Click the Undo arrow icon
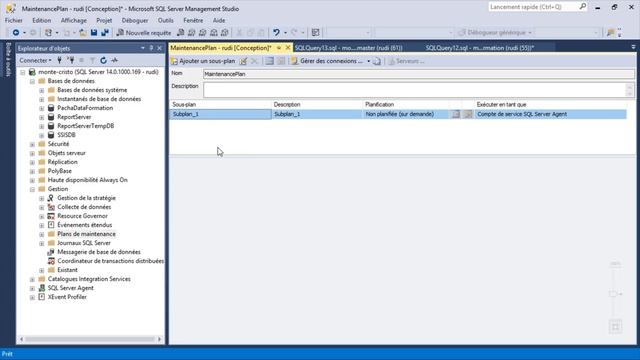 point(276,32)
